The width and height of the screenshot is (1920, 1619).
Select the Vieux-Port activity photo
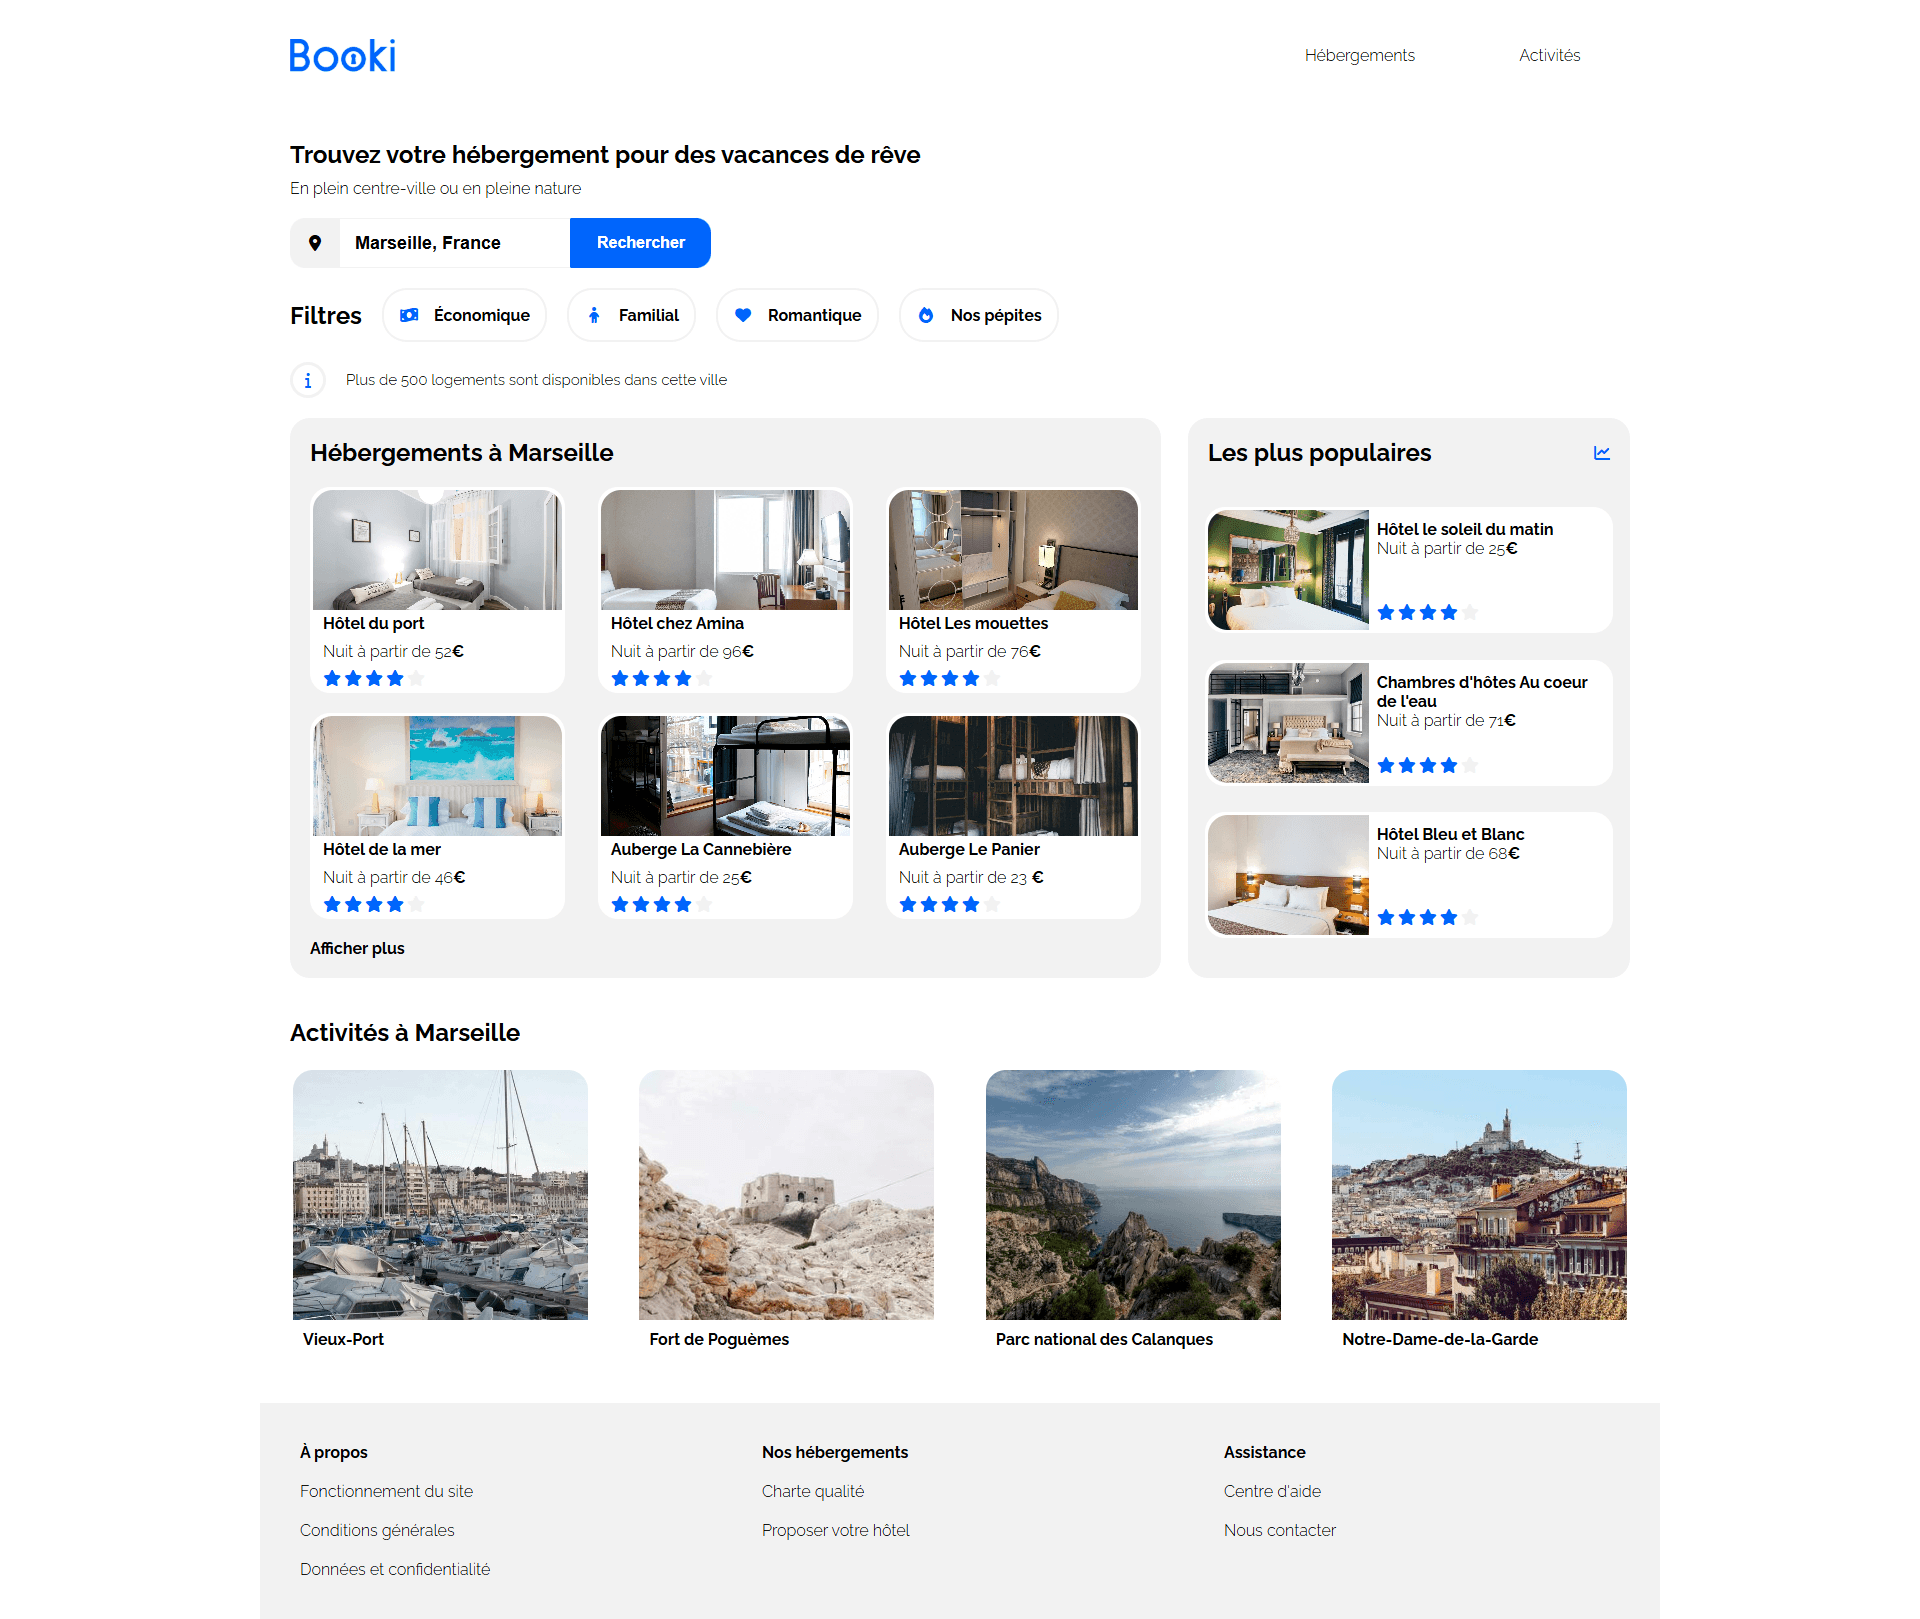[x=440, y=1195]
